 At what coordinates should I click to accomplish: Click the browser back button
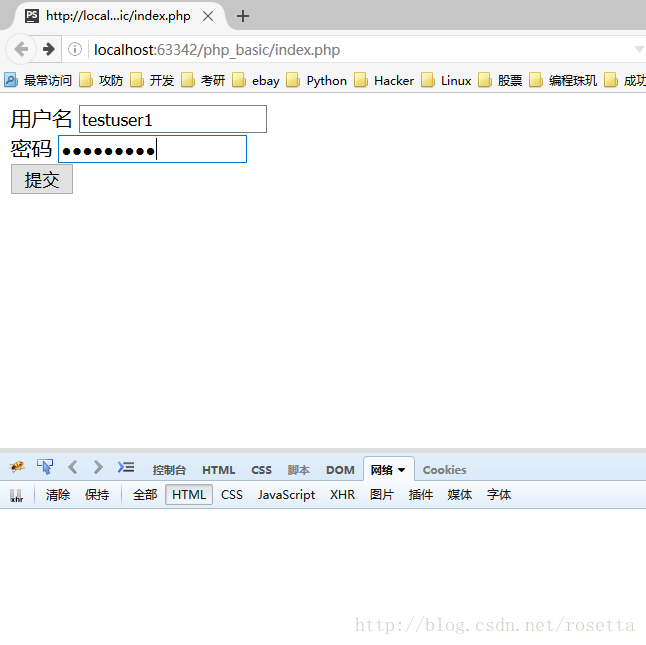(x=21, y=50)
